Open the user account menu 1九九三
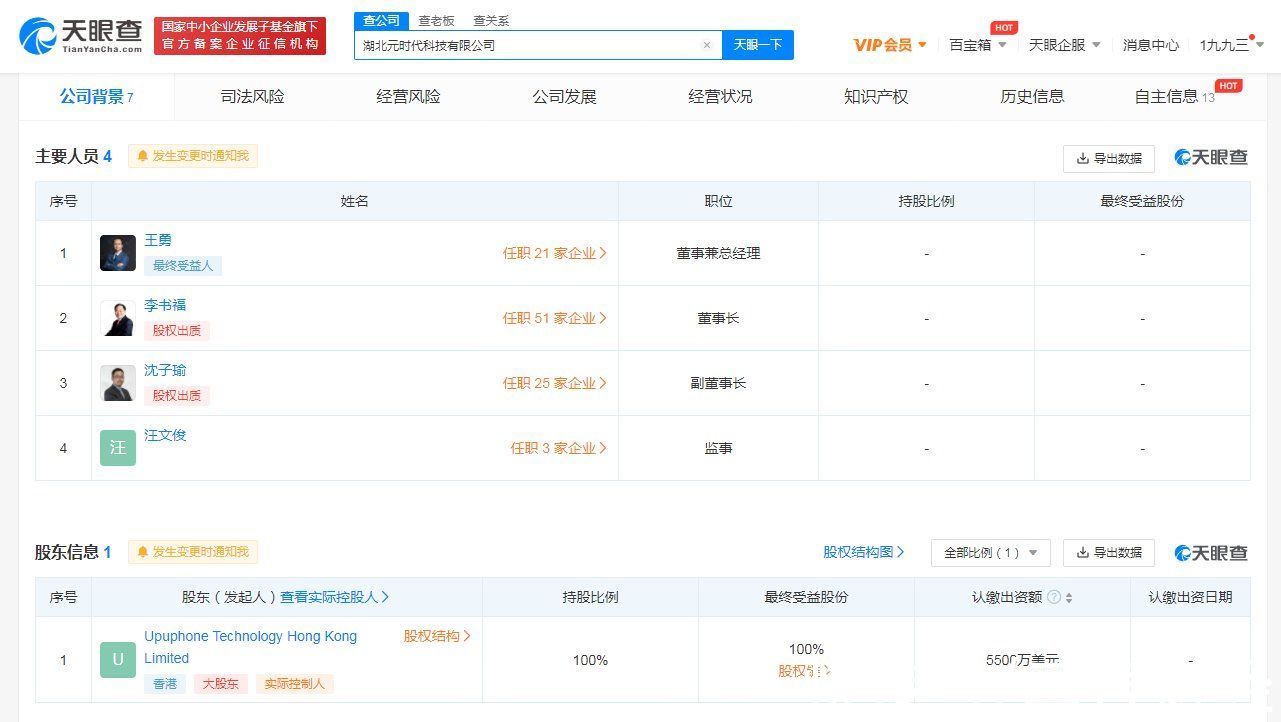1281x722 pixels. 1232,45
